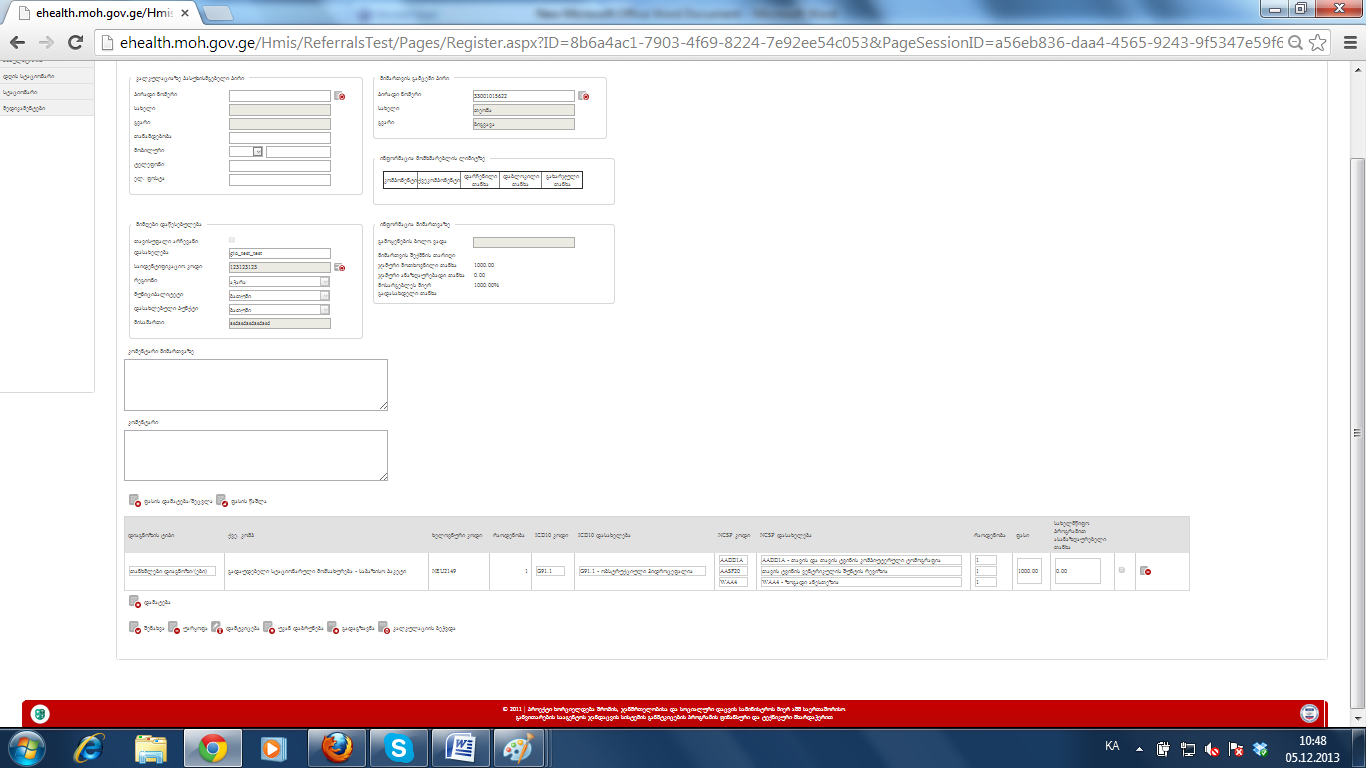Expand the municipality dropdown under the region field
1366x768 pixels.
pos(324,296)
